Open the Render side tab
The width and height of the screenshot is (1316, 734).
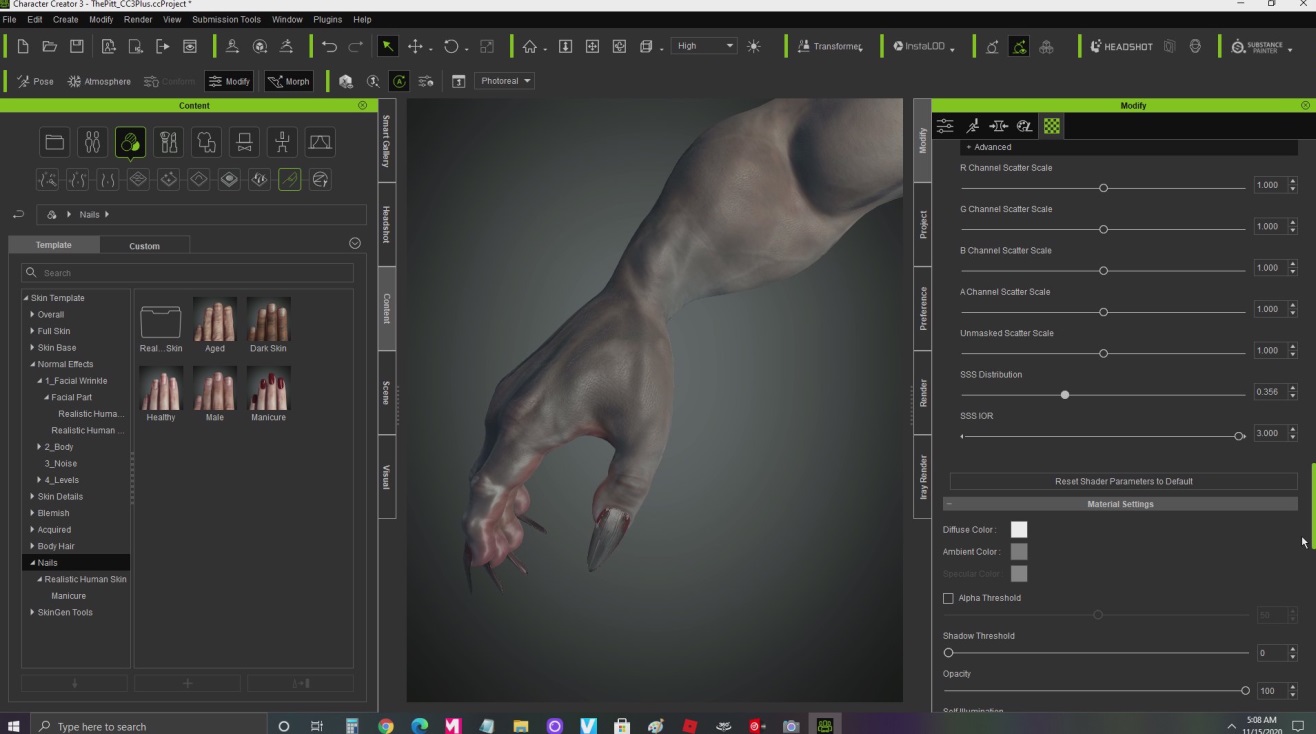[923, 393]
